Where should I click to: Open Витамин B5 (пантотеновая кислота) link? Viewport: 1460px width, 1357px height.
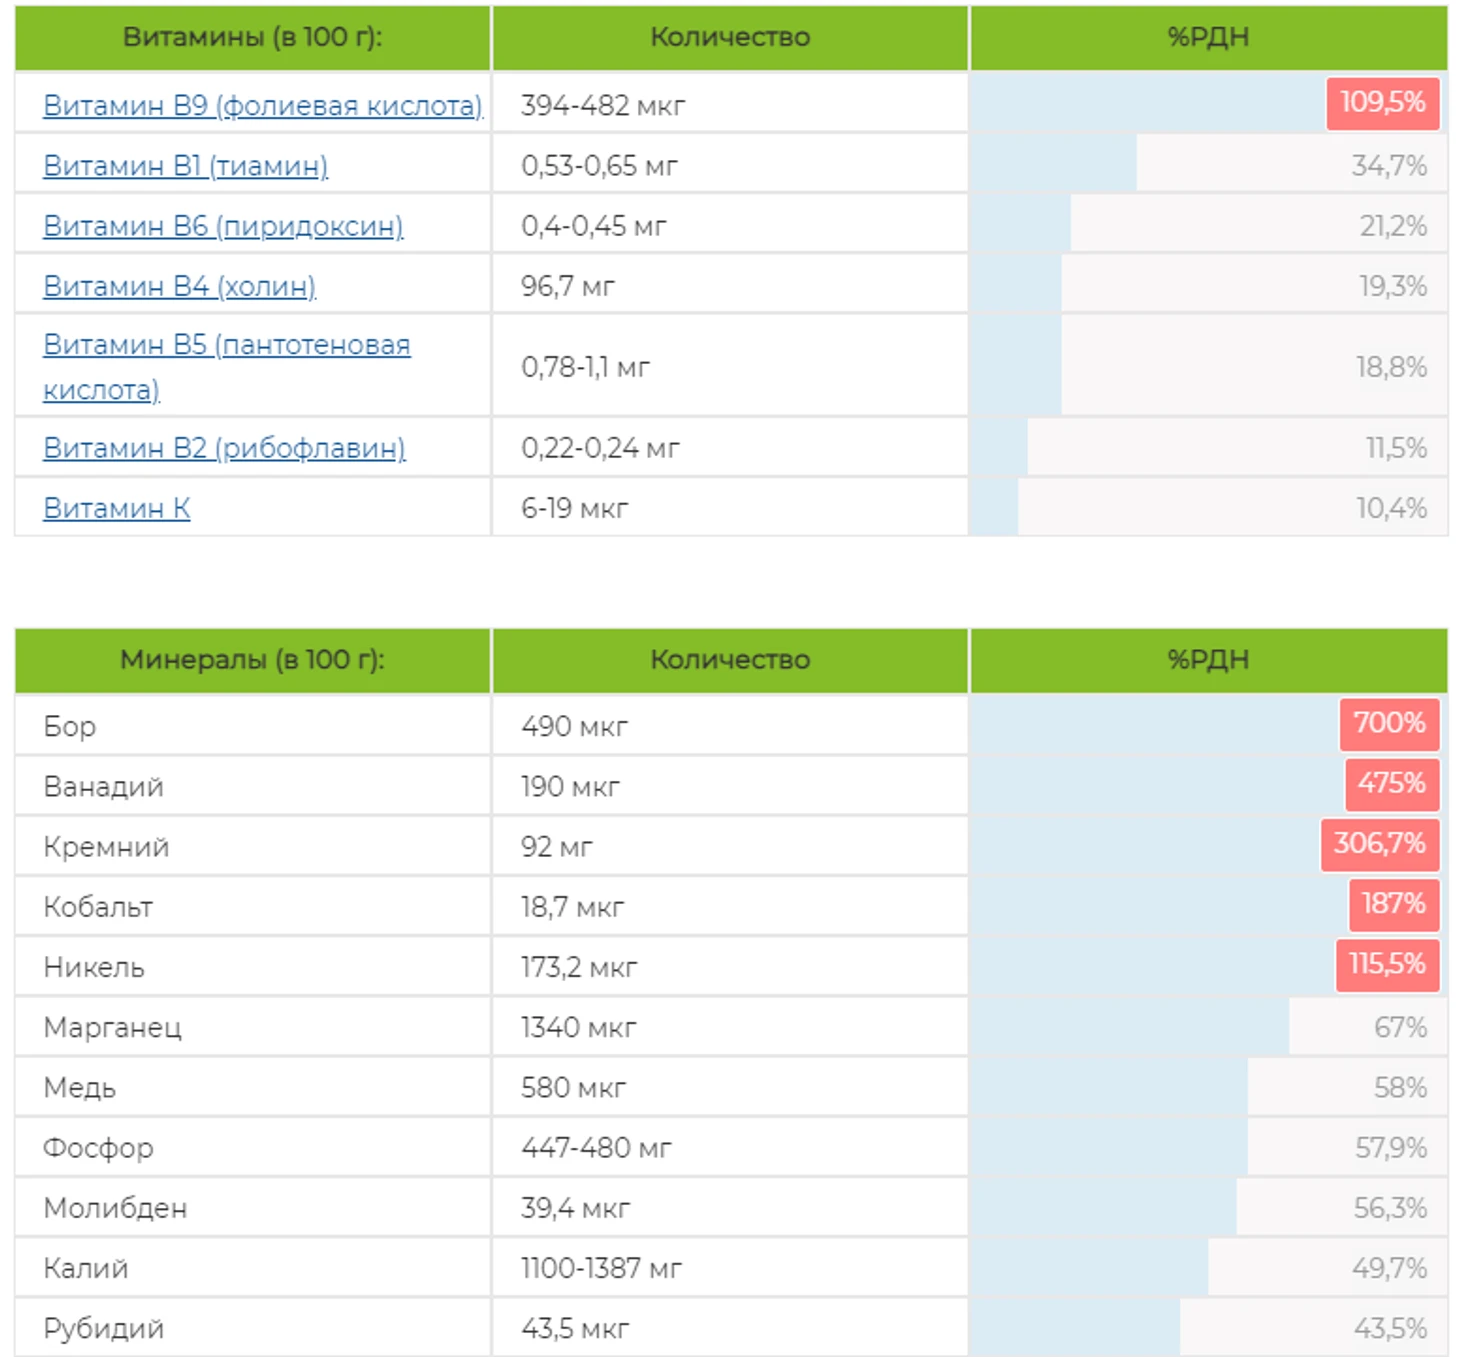coord(226,366)
